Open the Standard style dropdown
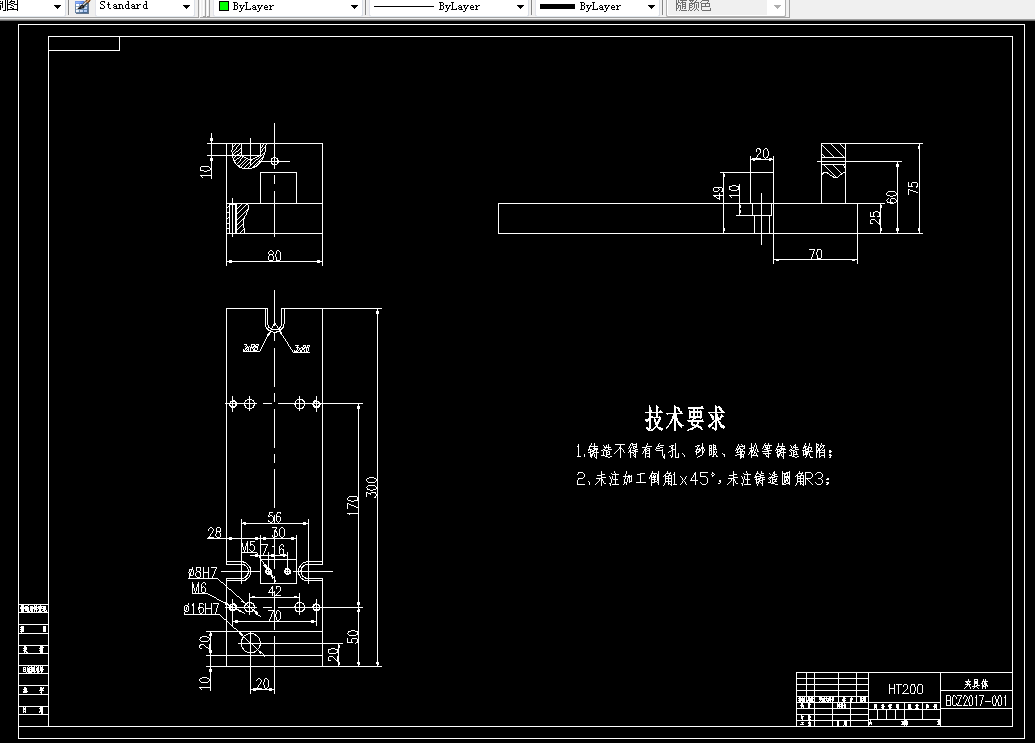1035x743 pixels. pos(186,7)
